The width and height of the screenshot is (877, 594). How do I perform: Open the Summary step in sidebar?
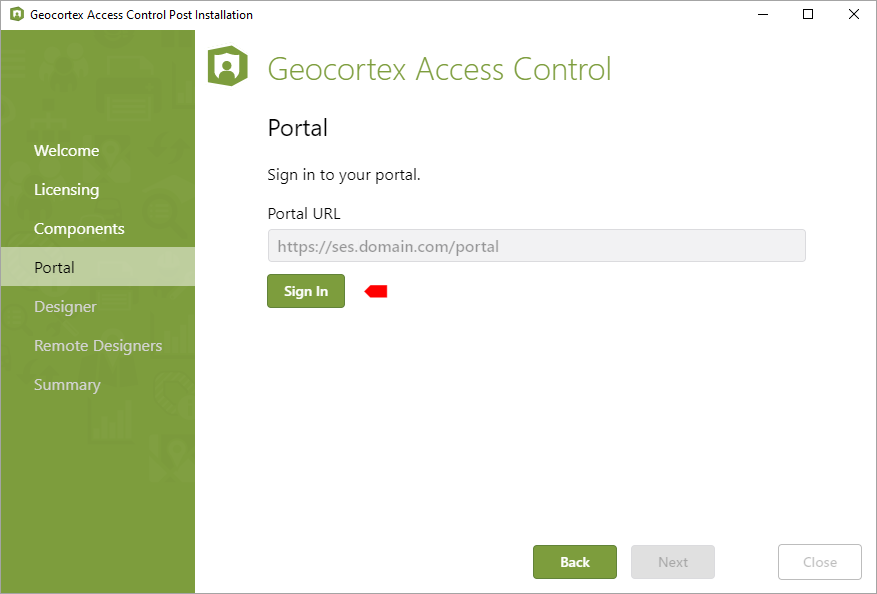[x=67, y=385]
